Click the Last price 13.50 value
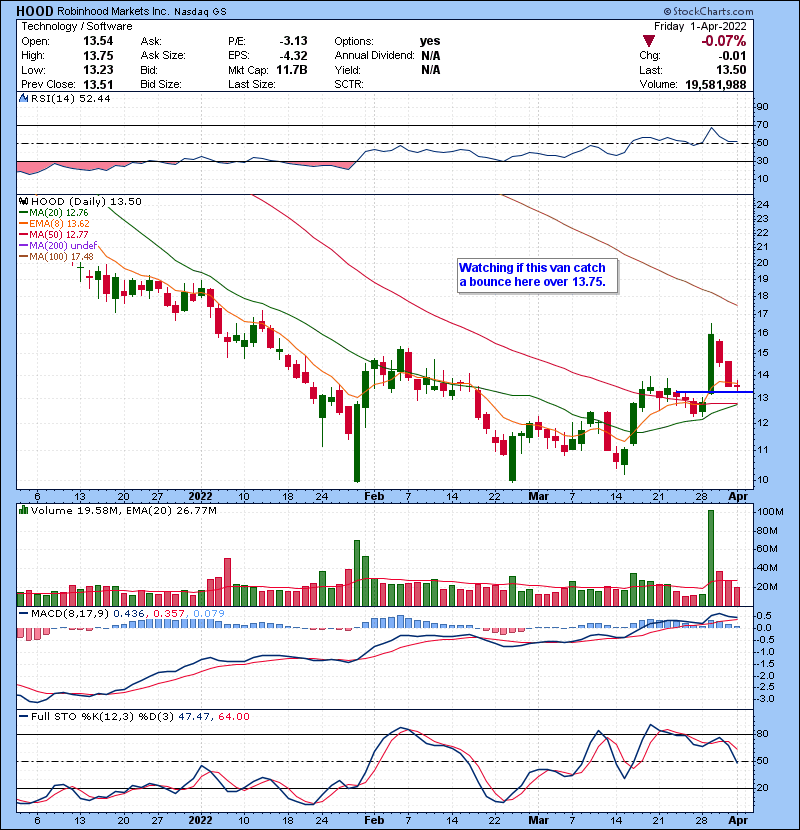This screenshot has height=830, width=800. click(x=731, y=70)
